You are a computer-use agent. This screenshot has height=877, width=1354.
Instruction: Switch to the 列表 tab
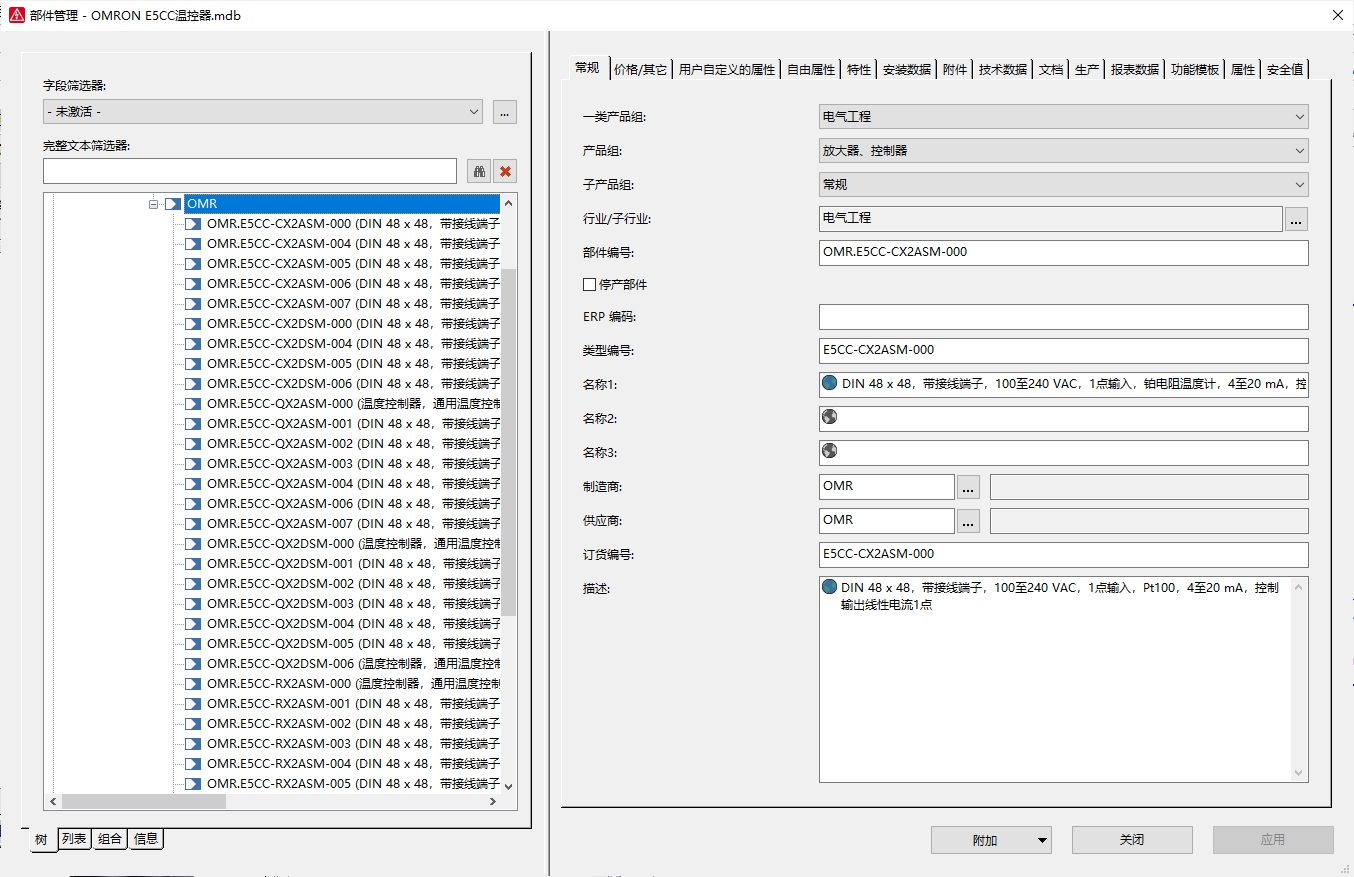74,839
